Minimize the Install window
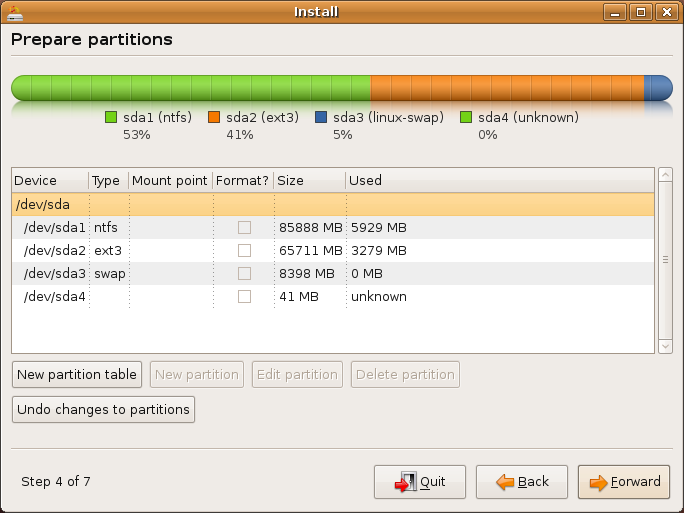 [615, 13]
